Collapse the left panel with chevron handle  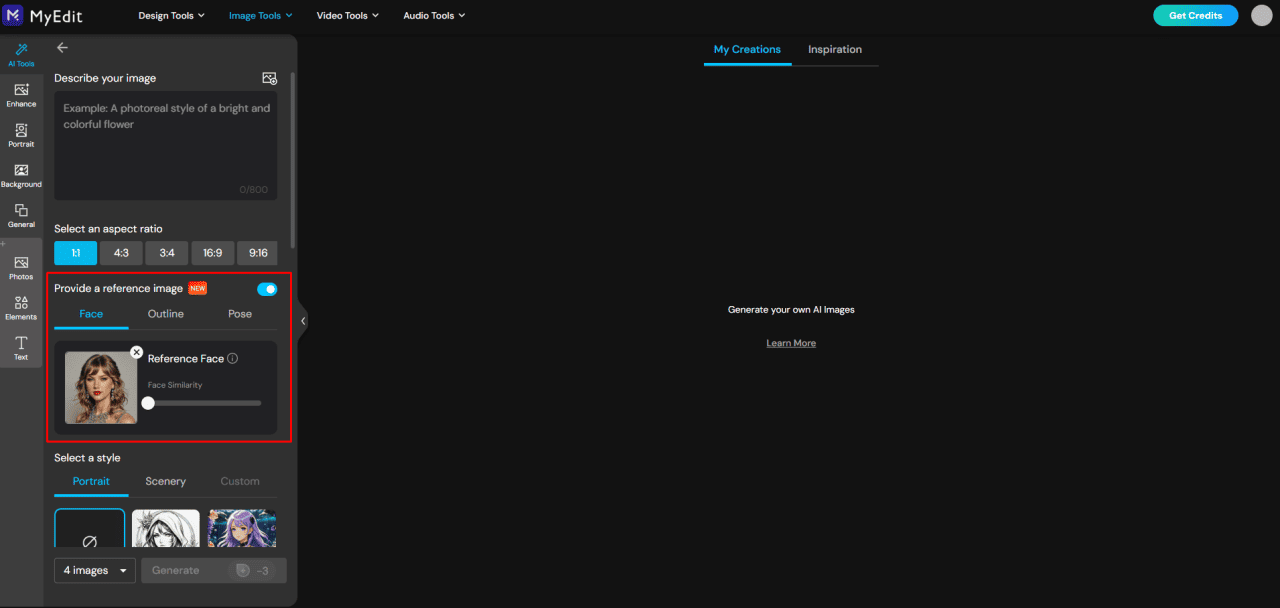click(x=303, y=321)
